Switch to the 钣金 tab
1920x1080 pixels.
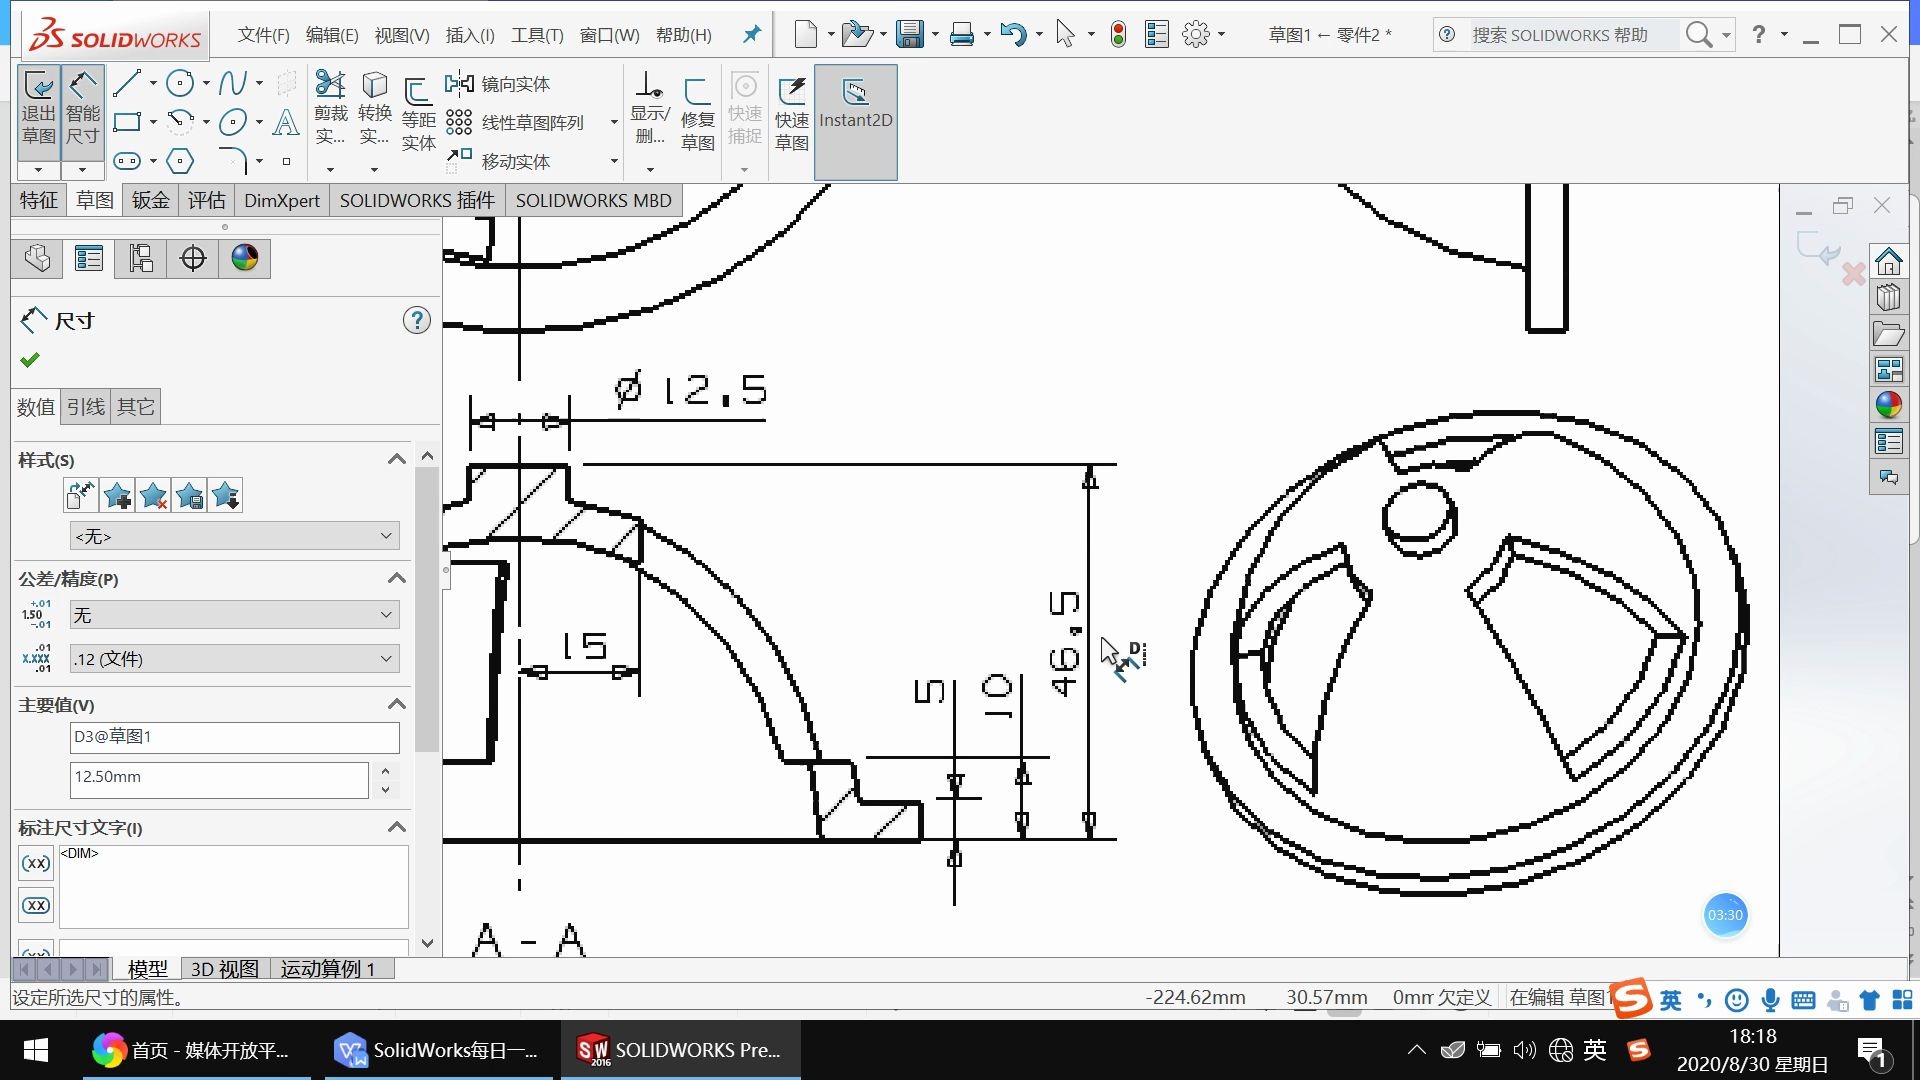pos(151,201)
